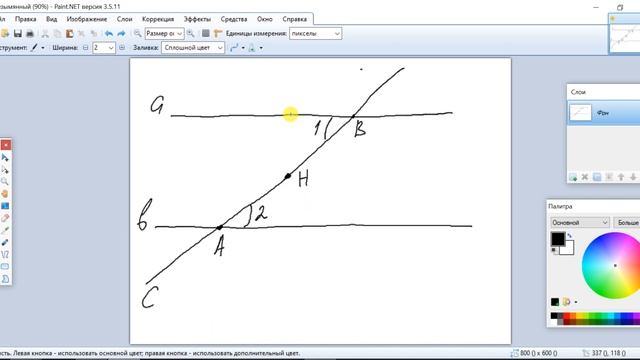Select the Recolor tool in toolbox

(x=5, y=242)
